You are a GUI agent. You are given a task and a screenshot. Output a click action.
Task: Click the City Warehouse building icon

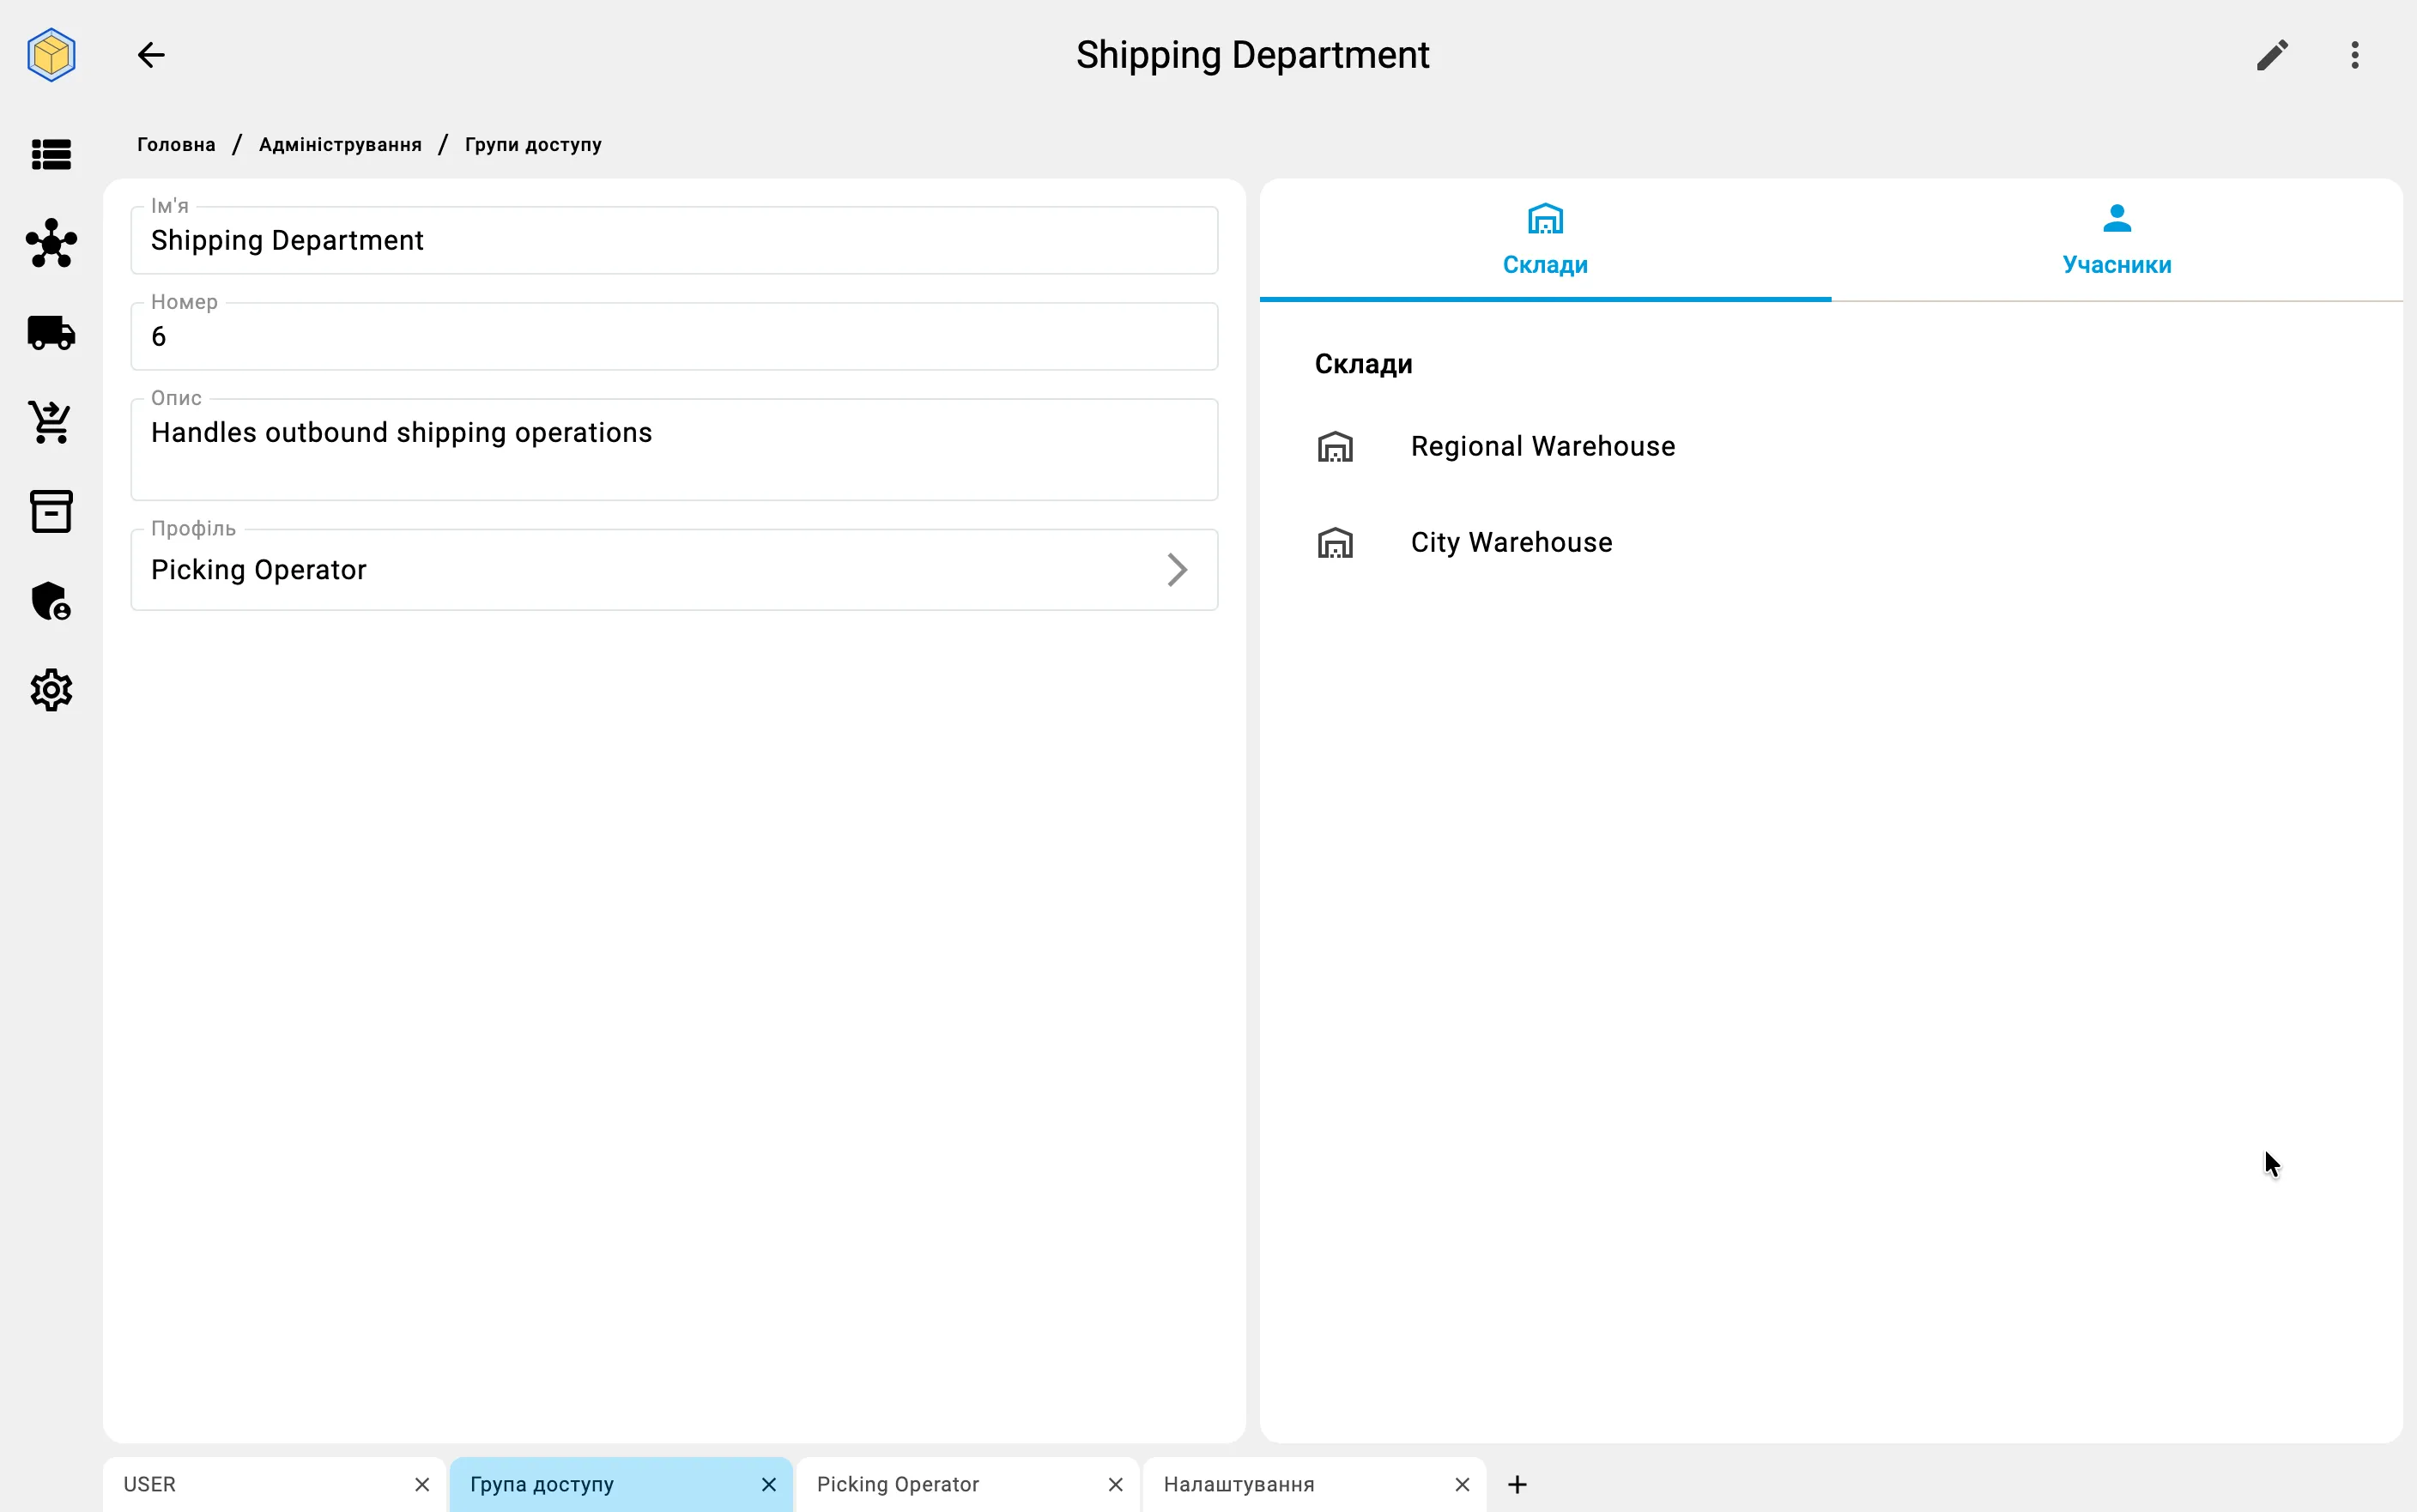1335,542
